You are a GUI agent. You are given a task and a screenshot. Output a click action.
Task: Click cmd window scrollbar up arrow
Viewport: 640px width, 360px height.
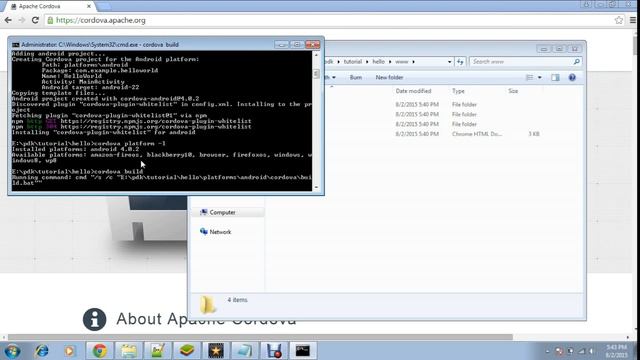coord(316,54)
